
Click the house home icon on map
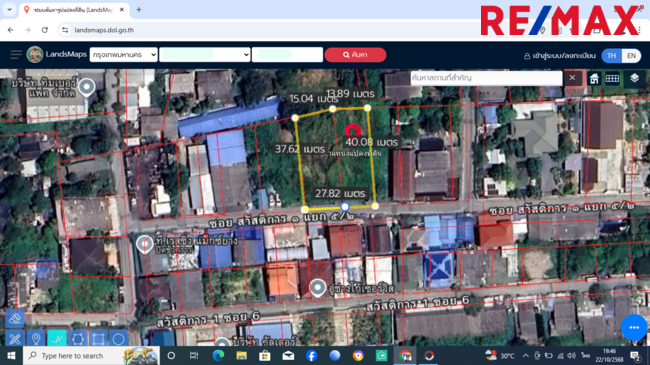pyautogui.click(x=594, y=78)
